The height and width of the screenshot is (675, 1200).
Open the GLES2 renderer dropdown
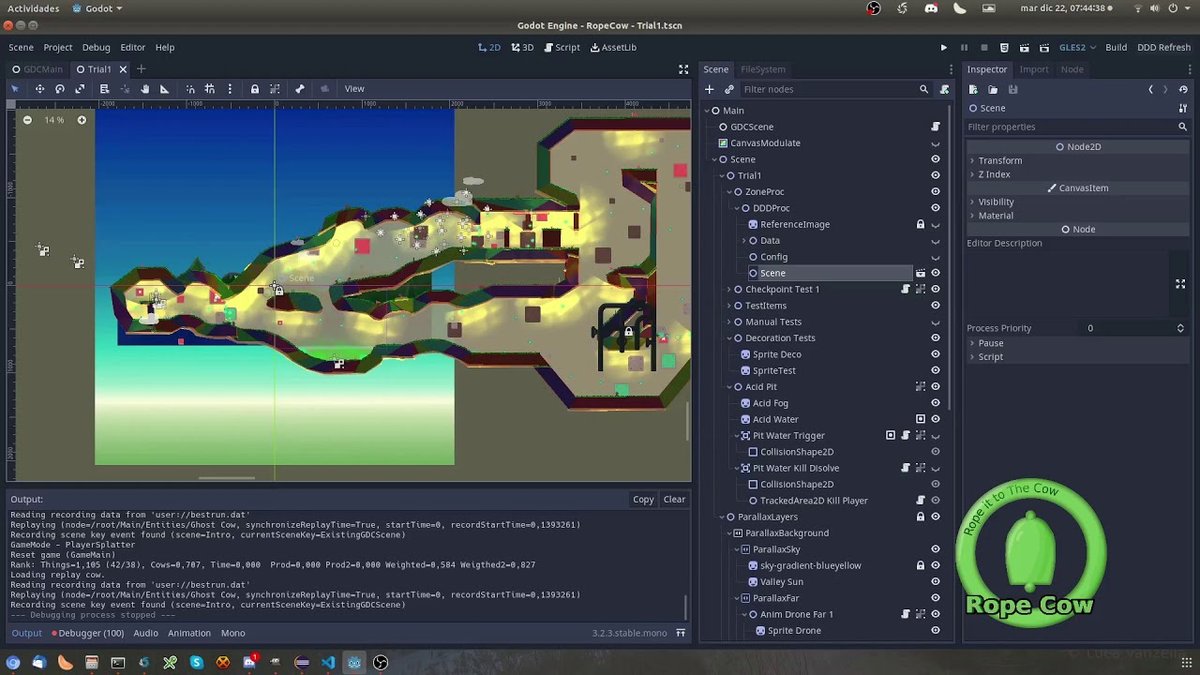pos(1077,47)
